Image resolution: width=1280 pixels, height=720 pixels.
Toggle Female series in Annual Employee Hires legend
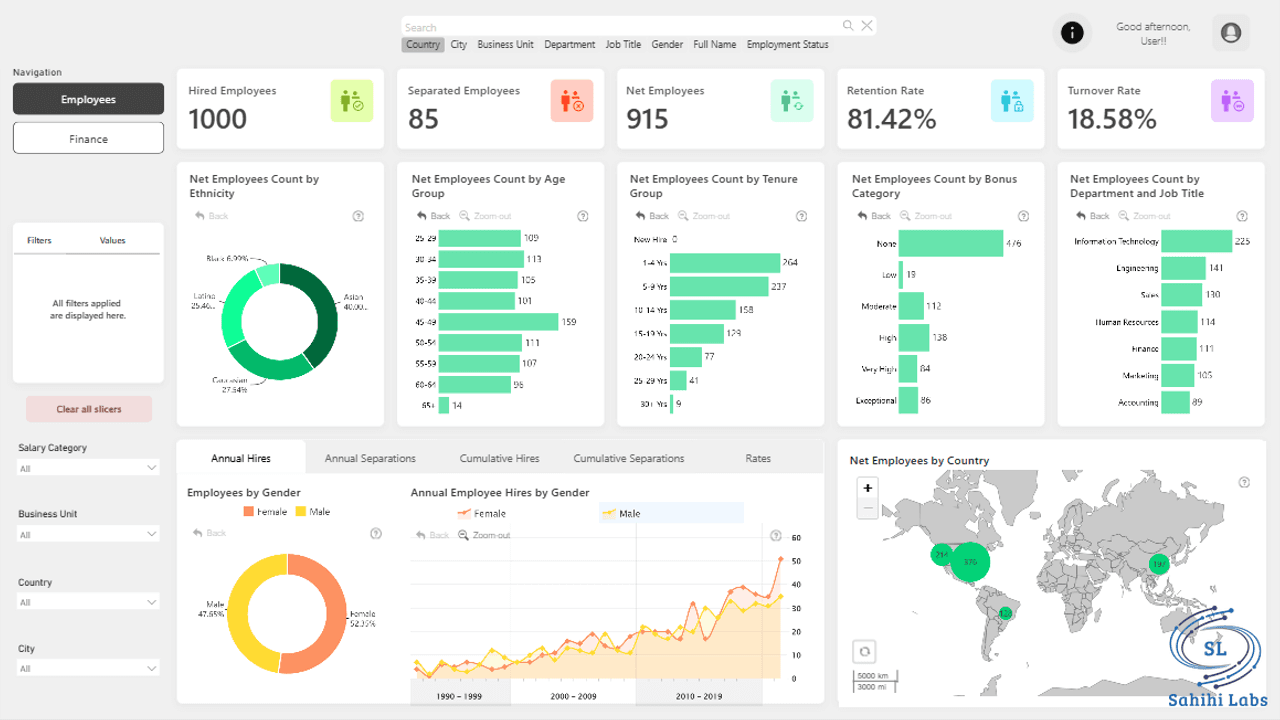tap(482, 513)
